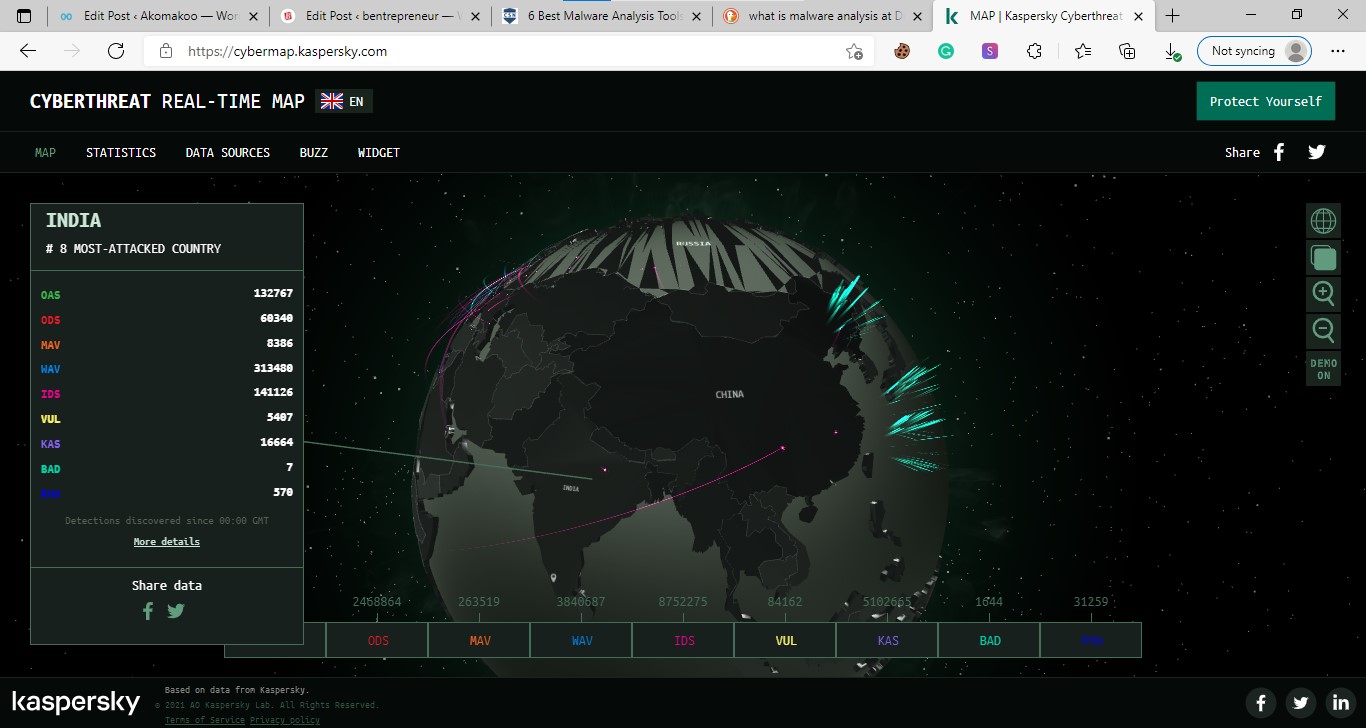Open Kaspersky Twitter page in footer
Screen dimensions: 1366x728
tap(1300, 702)
